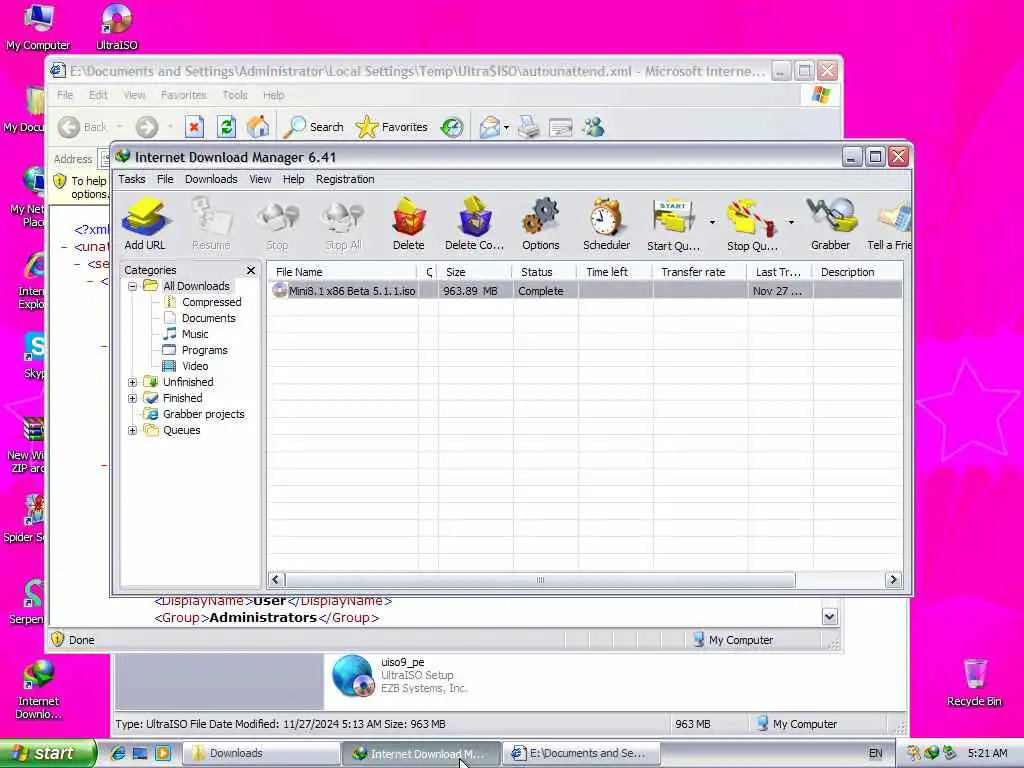Expand the Unfinished category node
Image resolution: width=1024 pixels, height=768 pixels.
point(132,382)
